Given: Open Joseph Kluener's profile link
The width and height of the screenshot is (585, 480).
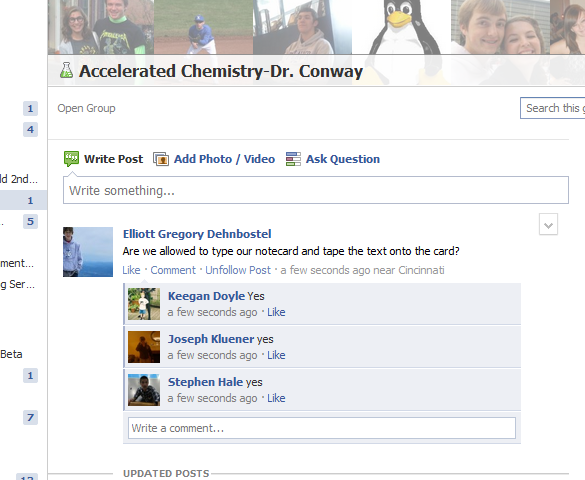Looking at the screenshot, I should pyautogui.click(x=211, y=339).
